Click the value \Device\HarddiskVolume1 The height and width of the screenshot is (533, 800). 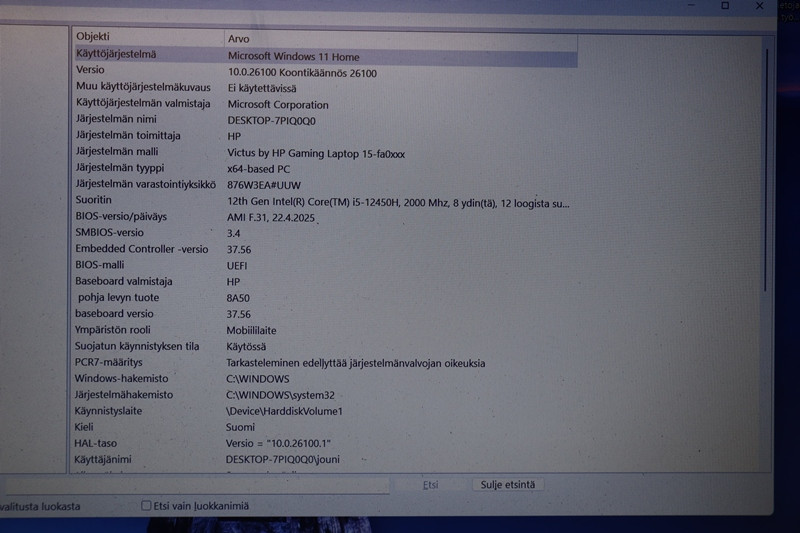(284, 411)
